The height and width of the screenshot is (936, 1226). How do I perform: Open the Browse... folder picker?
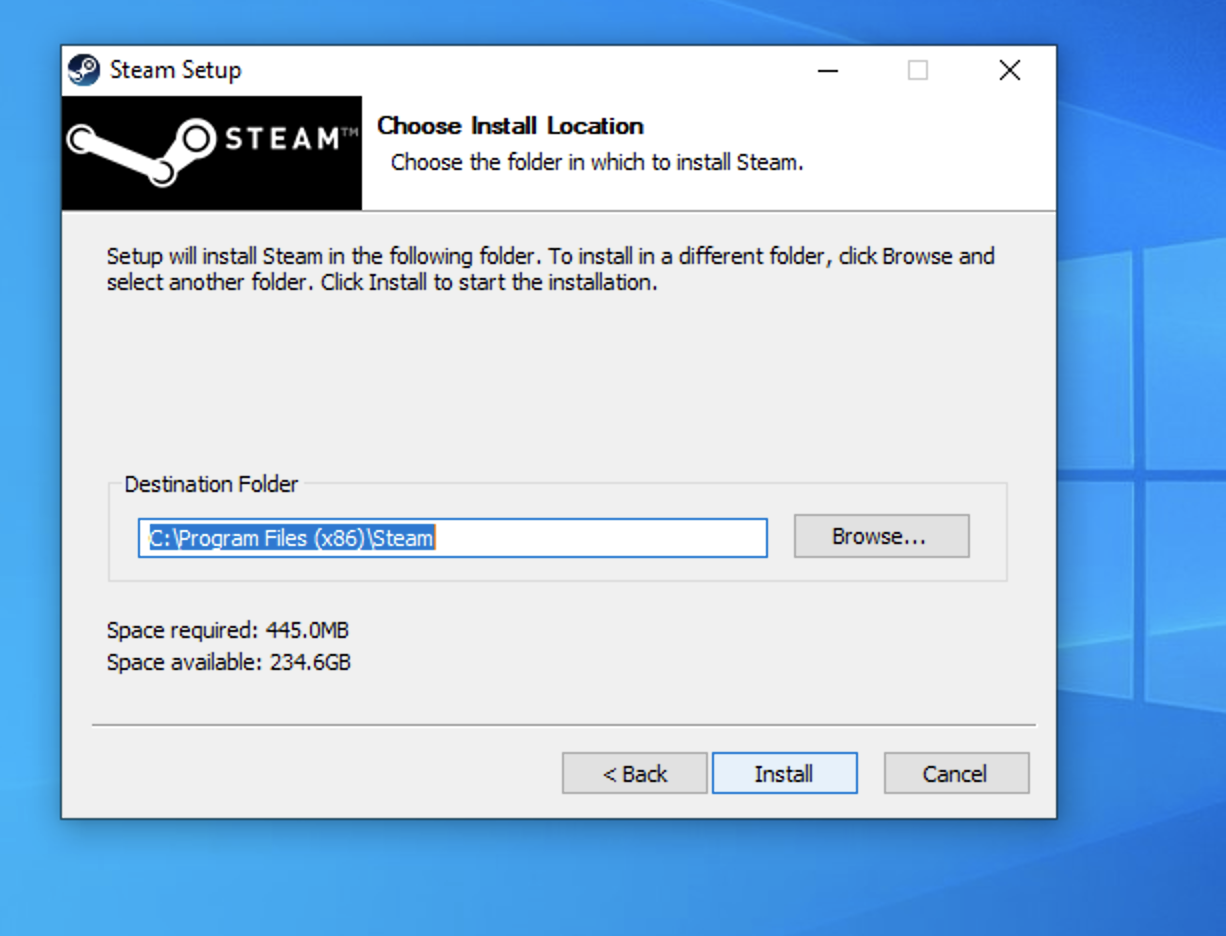click(x=881, y=536)
